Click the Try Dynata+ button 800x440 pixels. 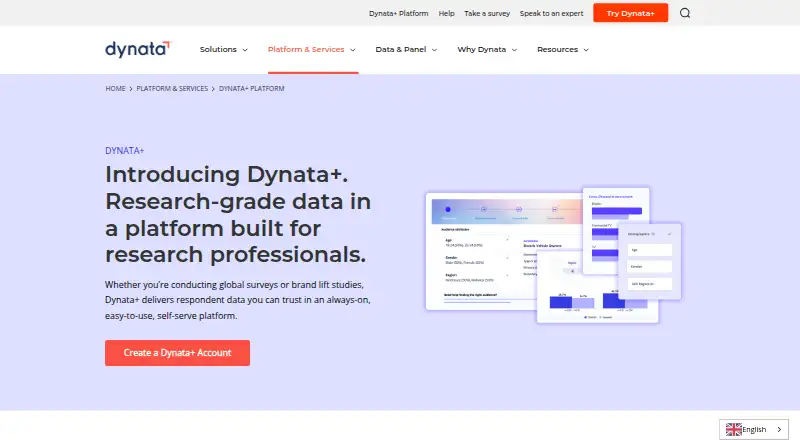[x=630, y=13]
